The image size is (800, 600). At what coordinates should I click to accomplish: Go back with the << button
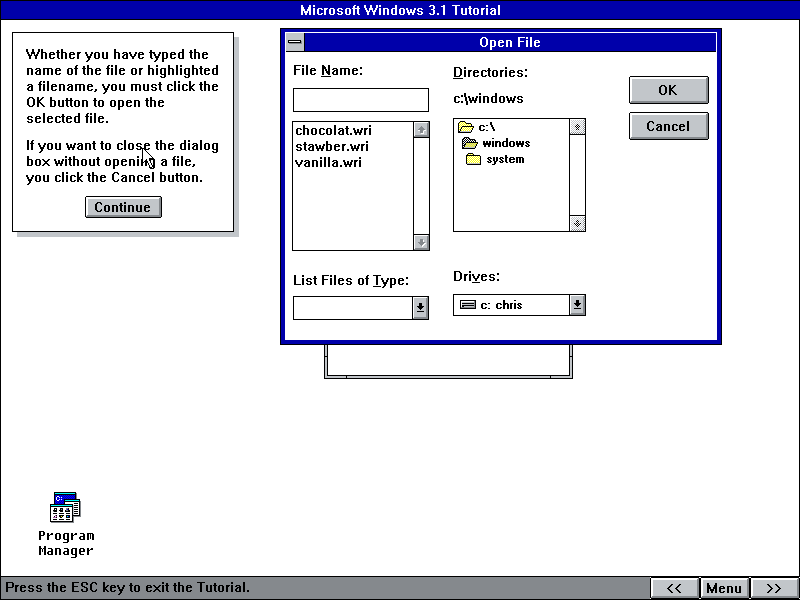pyautogui.click(x=674, y=588)
